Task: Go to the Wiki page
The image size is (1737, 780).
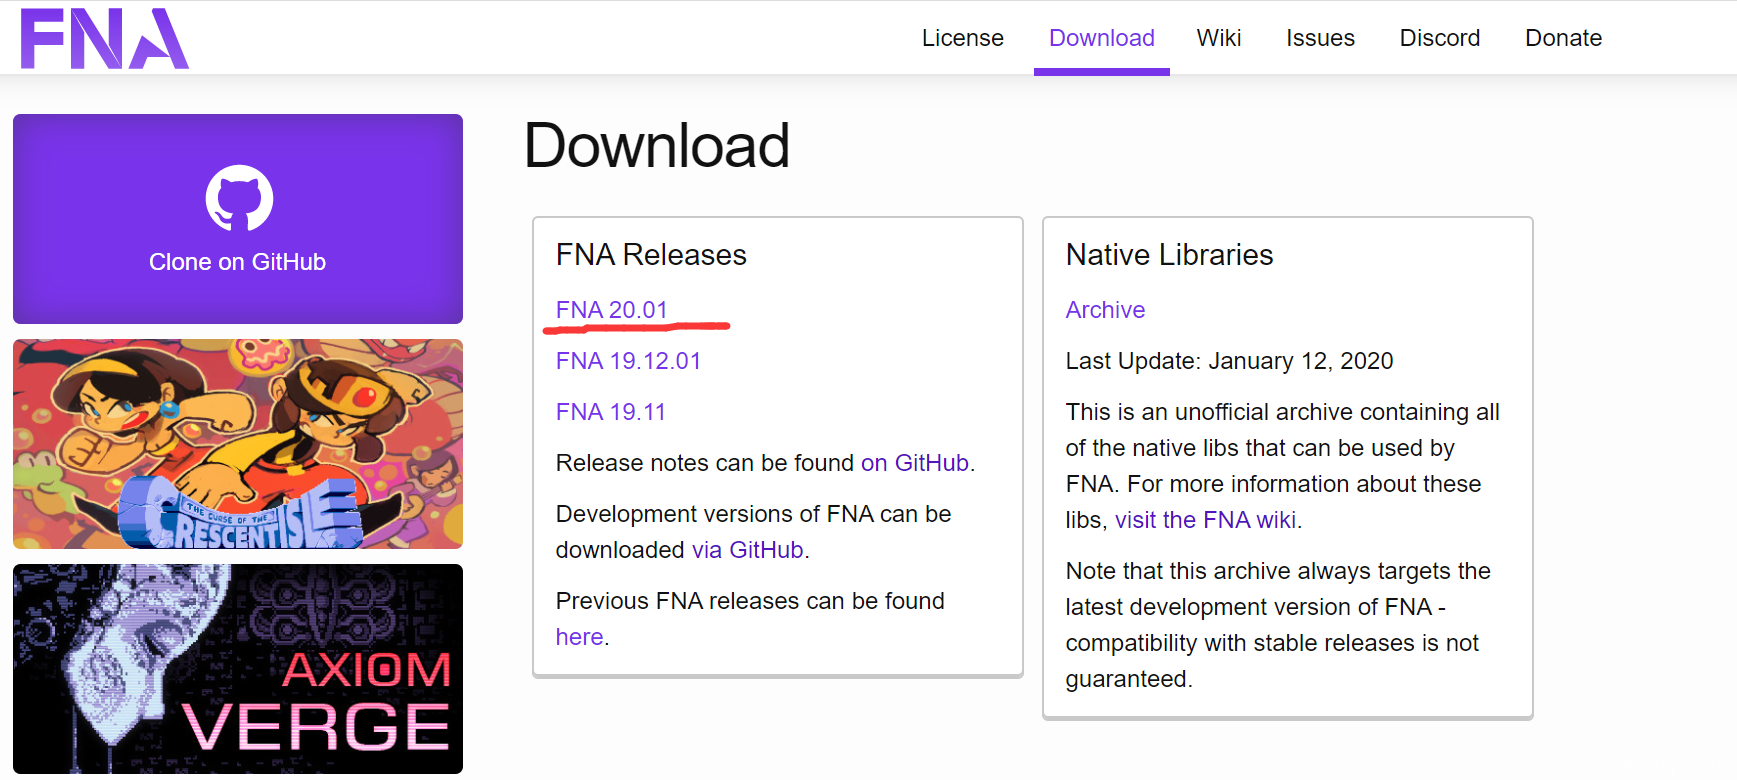Action: coord(1218,38)
